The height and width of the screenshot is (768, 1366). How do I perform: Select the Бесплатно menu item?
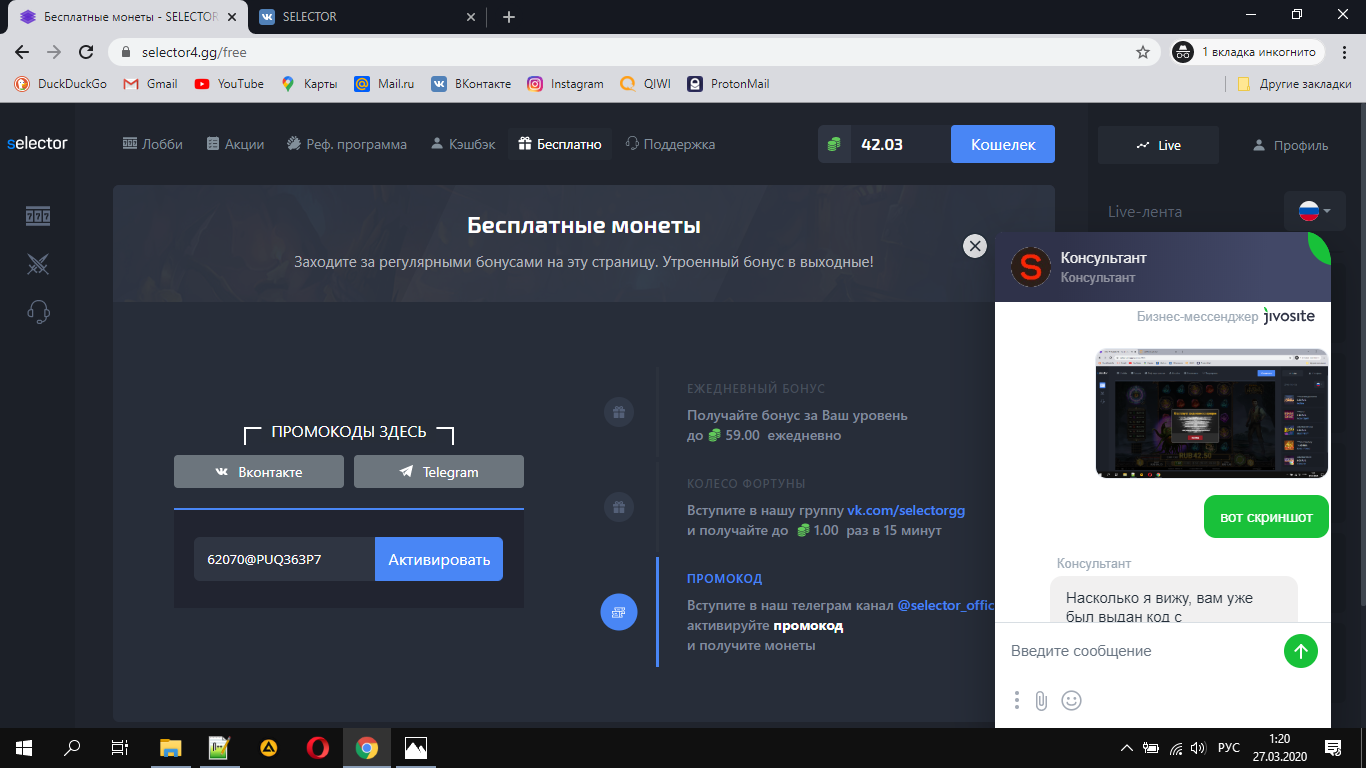pos(560,144)
